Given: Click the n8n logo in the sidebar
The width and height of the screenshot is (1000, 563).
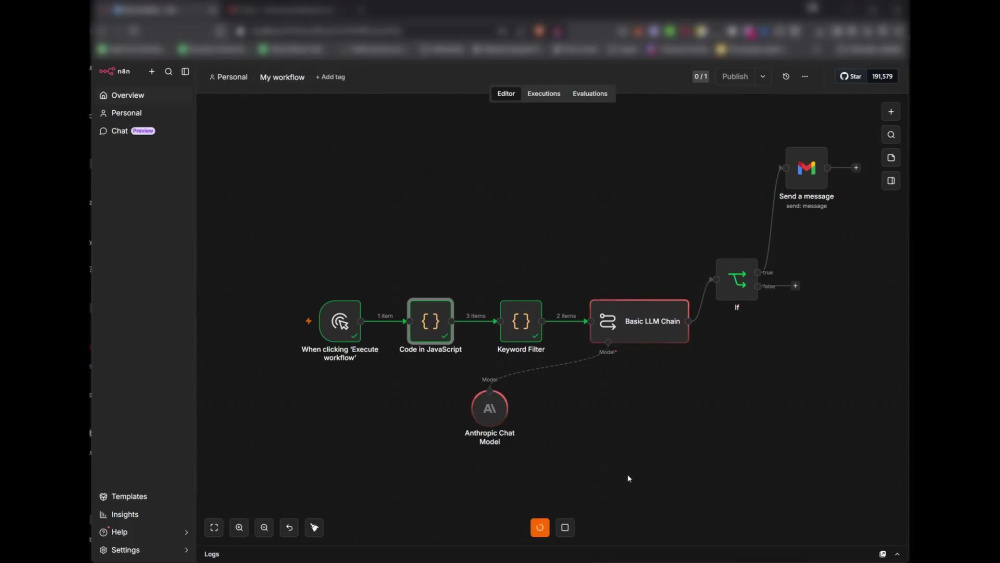Looking at the screenshot, I should click(x=115, y=71).
